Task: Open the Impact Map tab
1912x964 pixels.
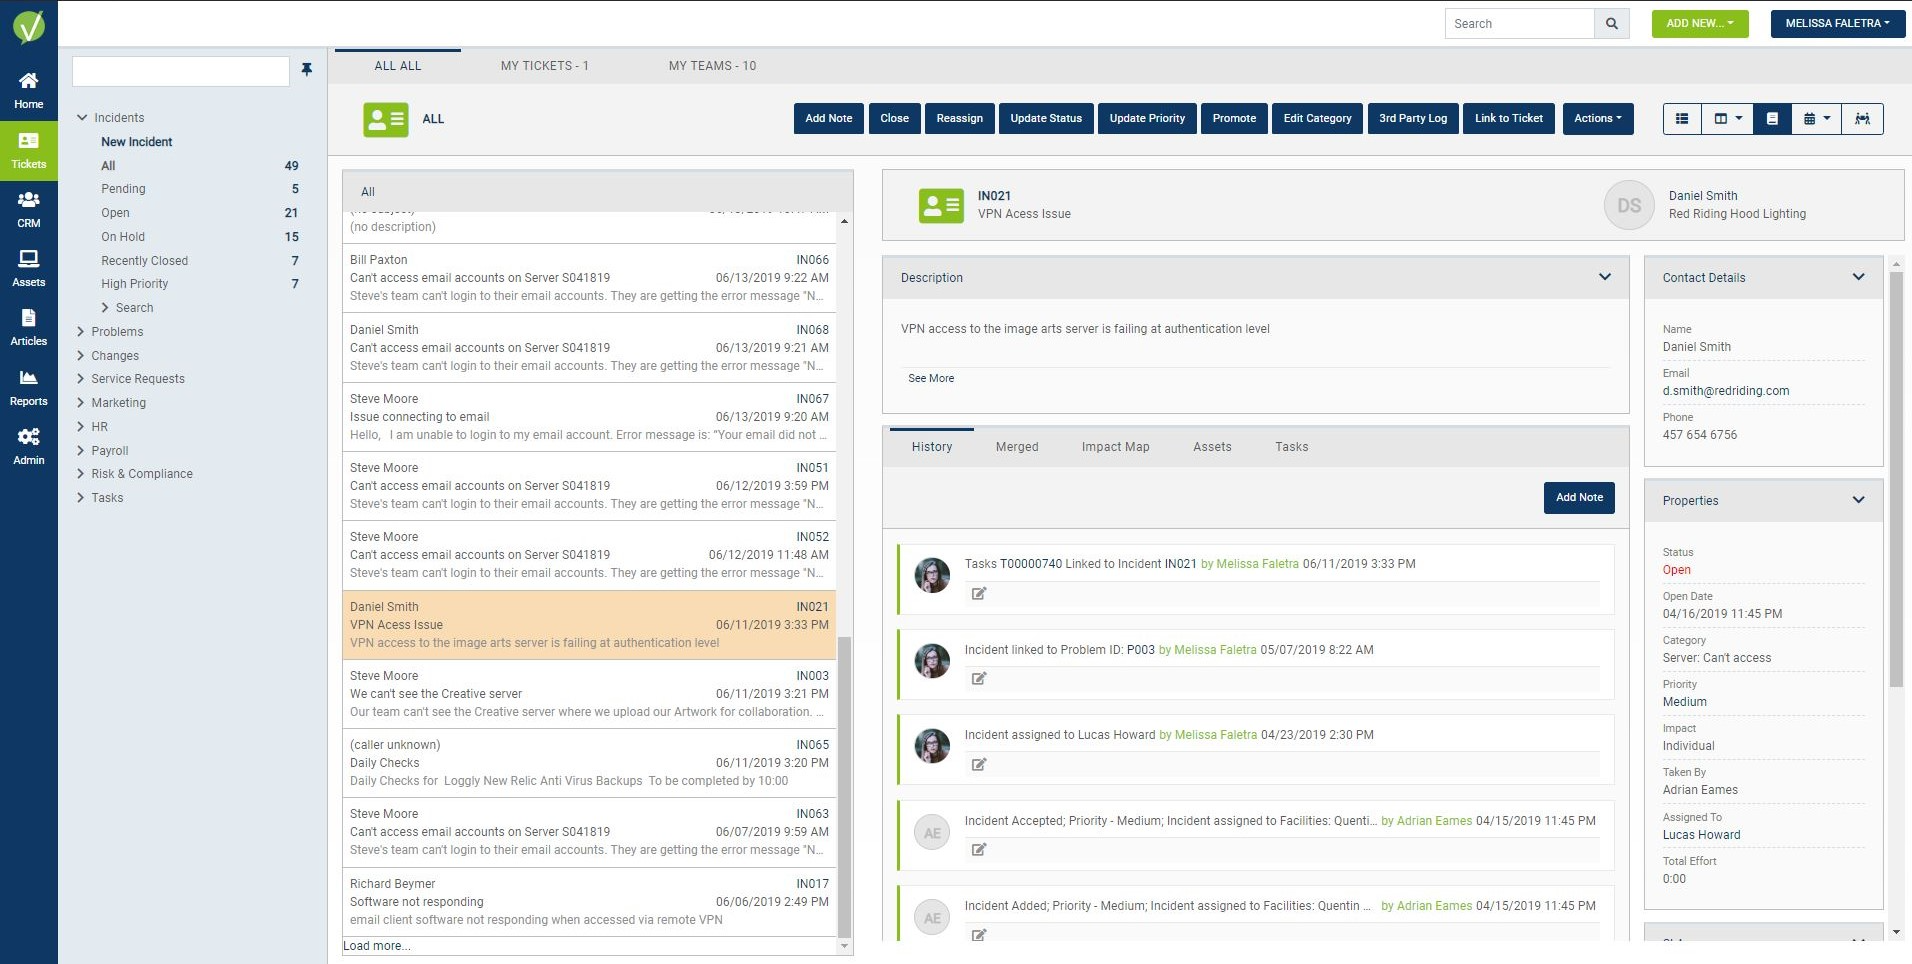Action: point(1115,447)
